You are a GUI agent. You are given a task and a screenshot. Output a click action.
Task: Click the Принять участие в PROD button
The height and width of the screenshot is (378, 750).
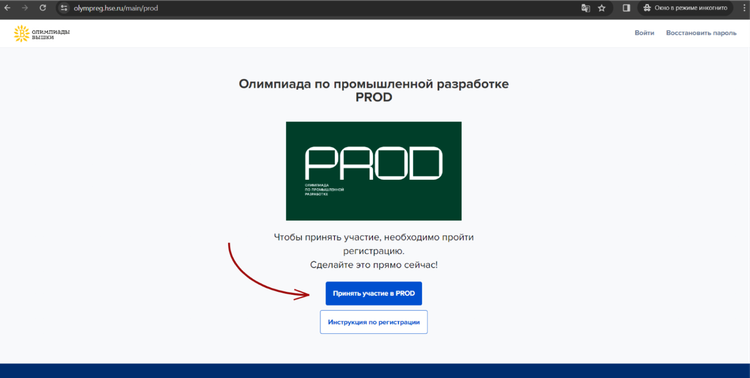tap(374, 293)
